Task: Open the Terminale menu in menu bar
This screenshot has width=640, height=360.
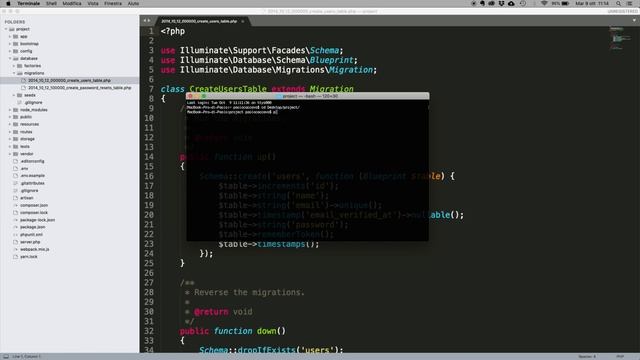Action: pos(29,3)
